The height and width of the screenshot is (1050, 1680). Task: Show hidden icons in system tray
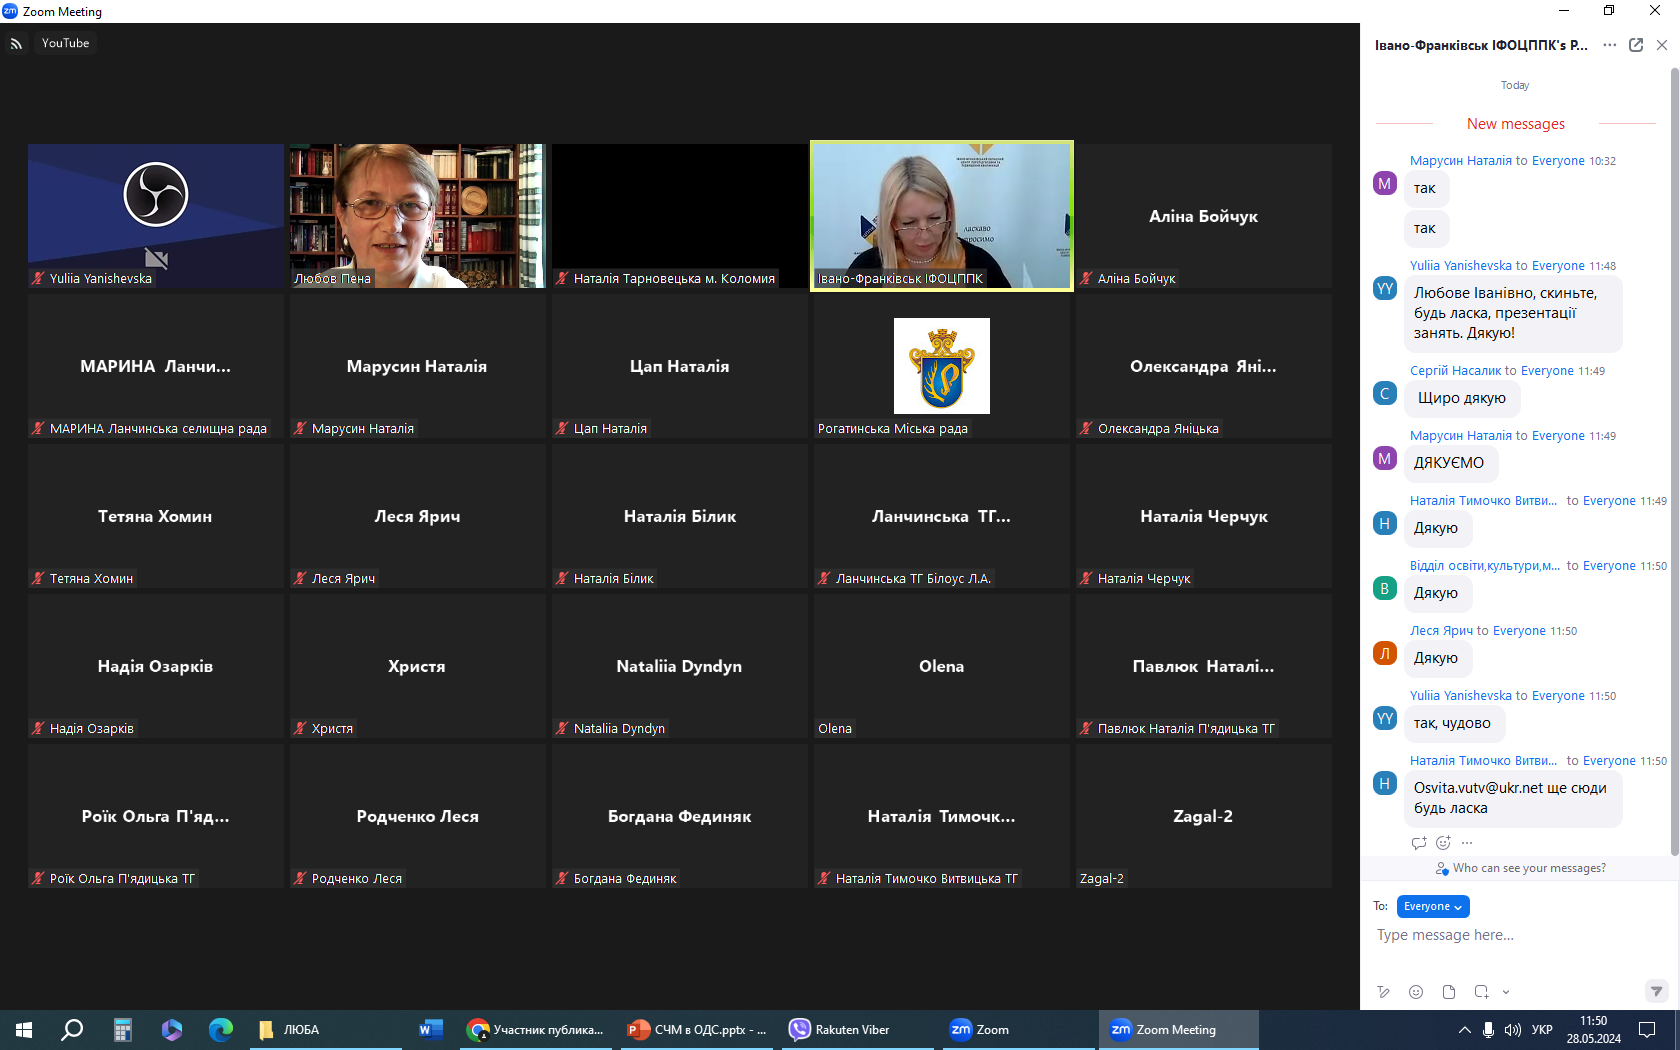pyautogui.click(x=1464, y=1030)
